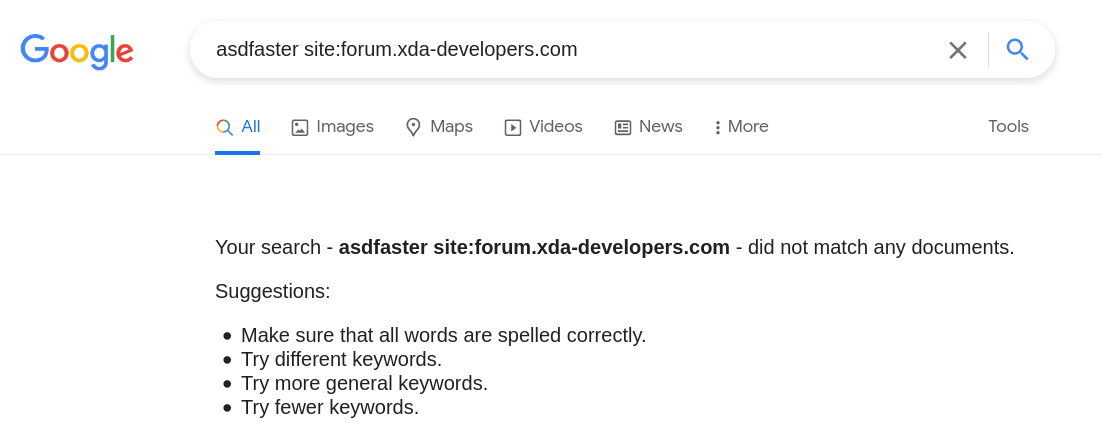Open the Tools options
The width and height of the screenshot is (1102, 448).
(x=1008, y=127)
